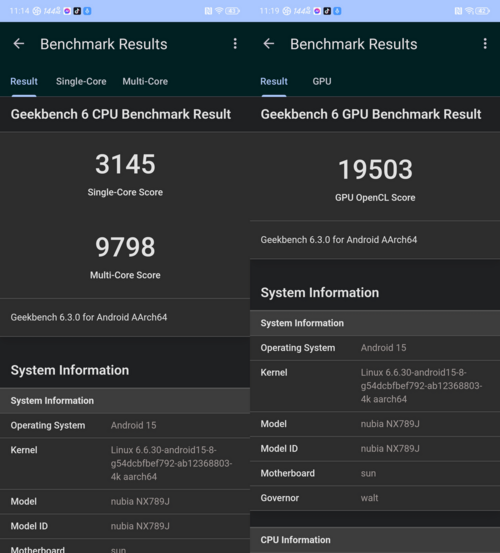Tap large System Information heading on CPU screen
Viewport: 500px width, 553px height.
pyautogui.click(x=70, y=370)
